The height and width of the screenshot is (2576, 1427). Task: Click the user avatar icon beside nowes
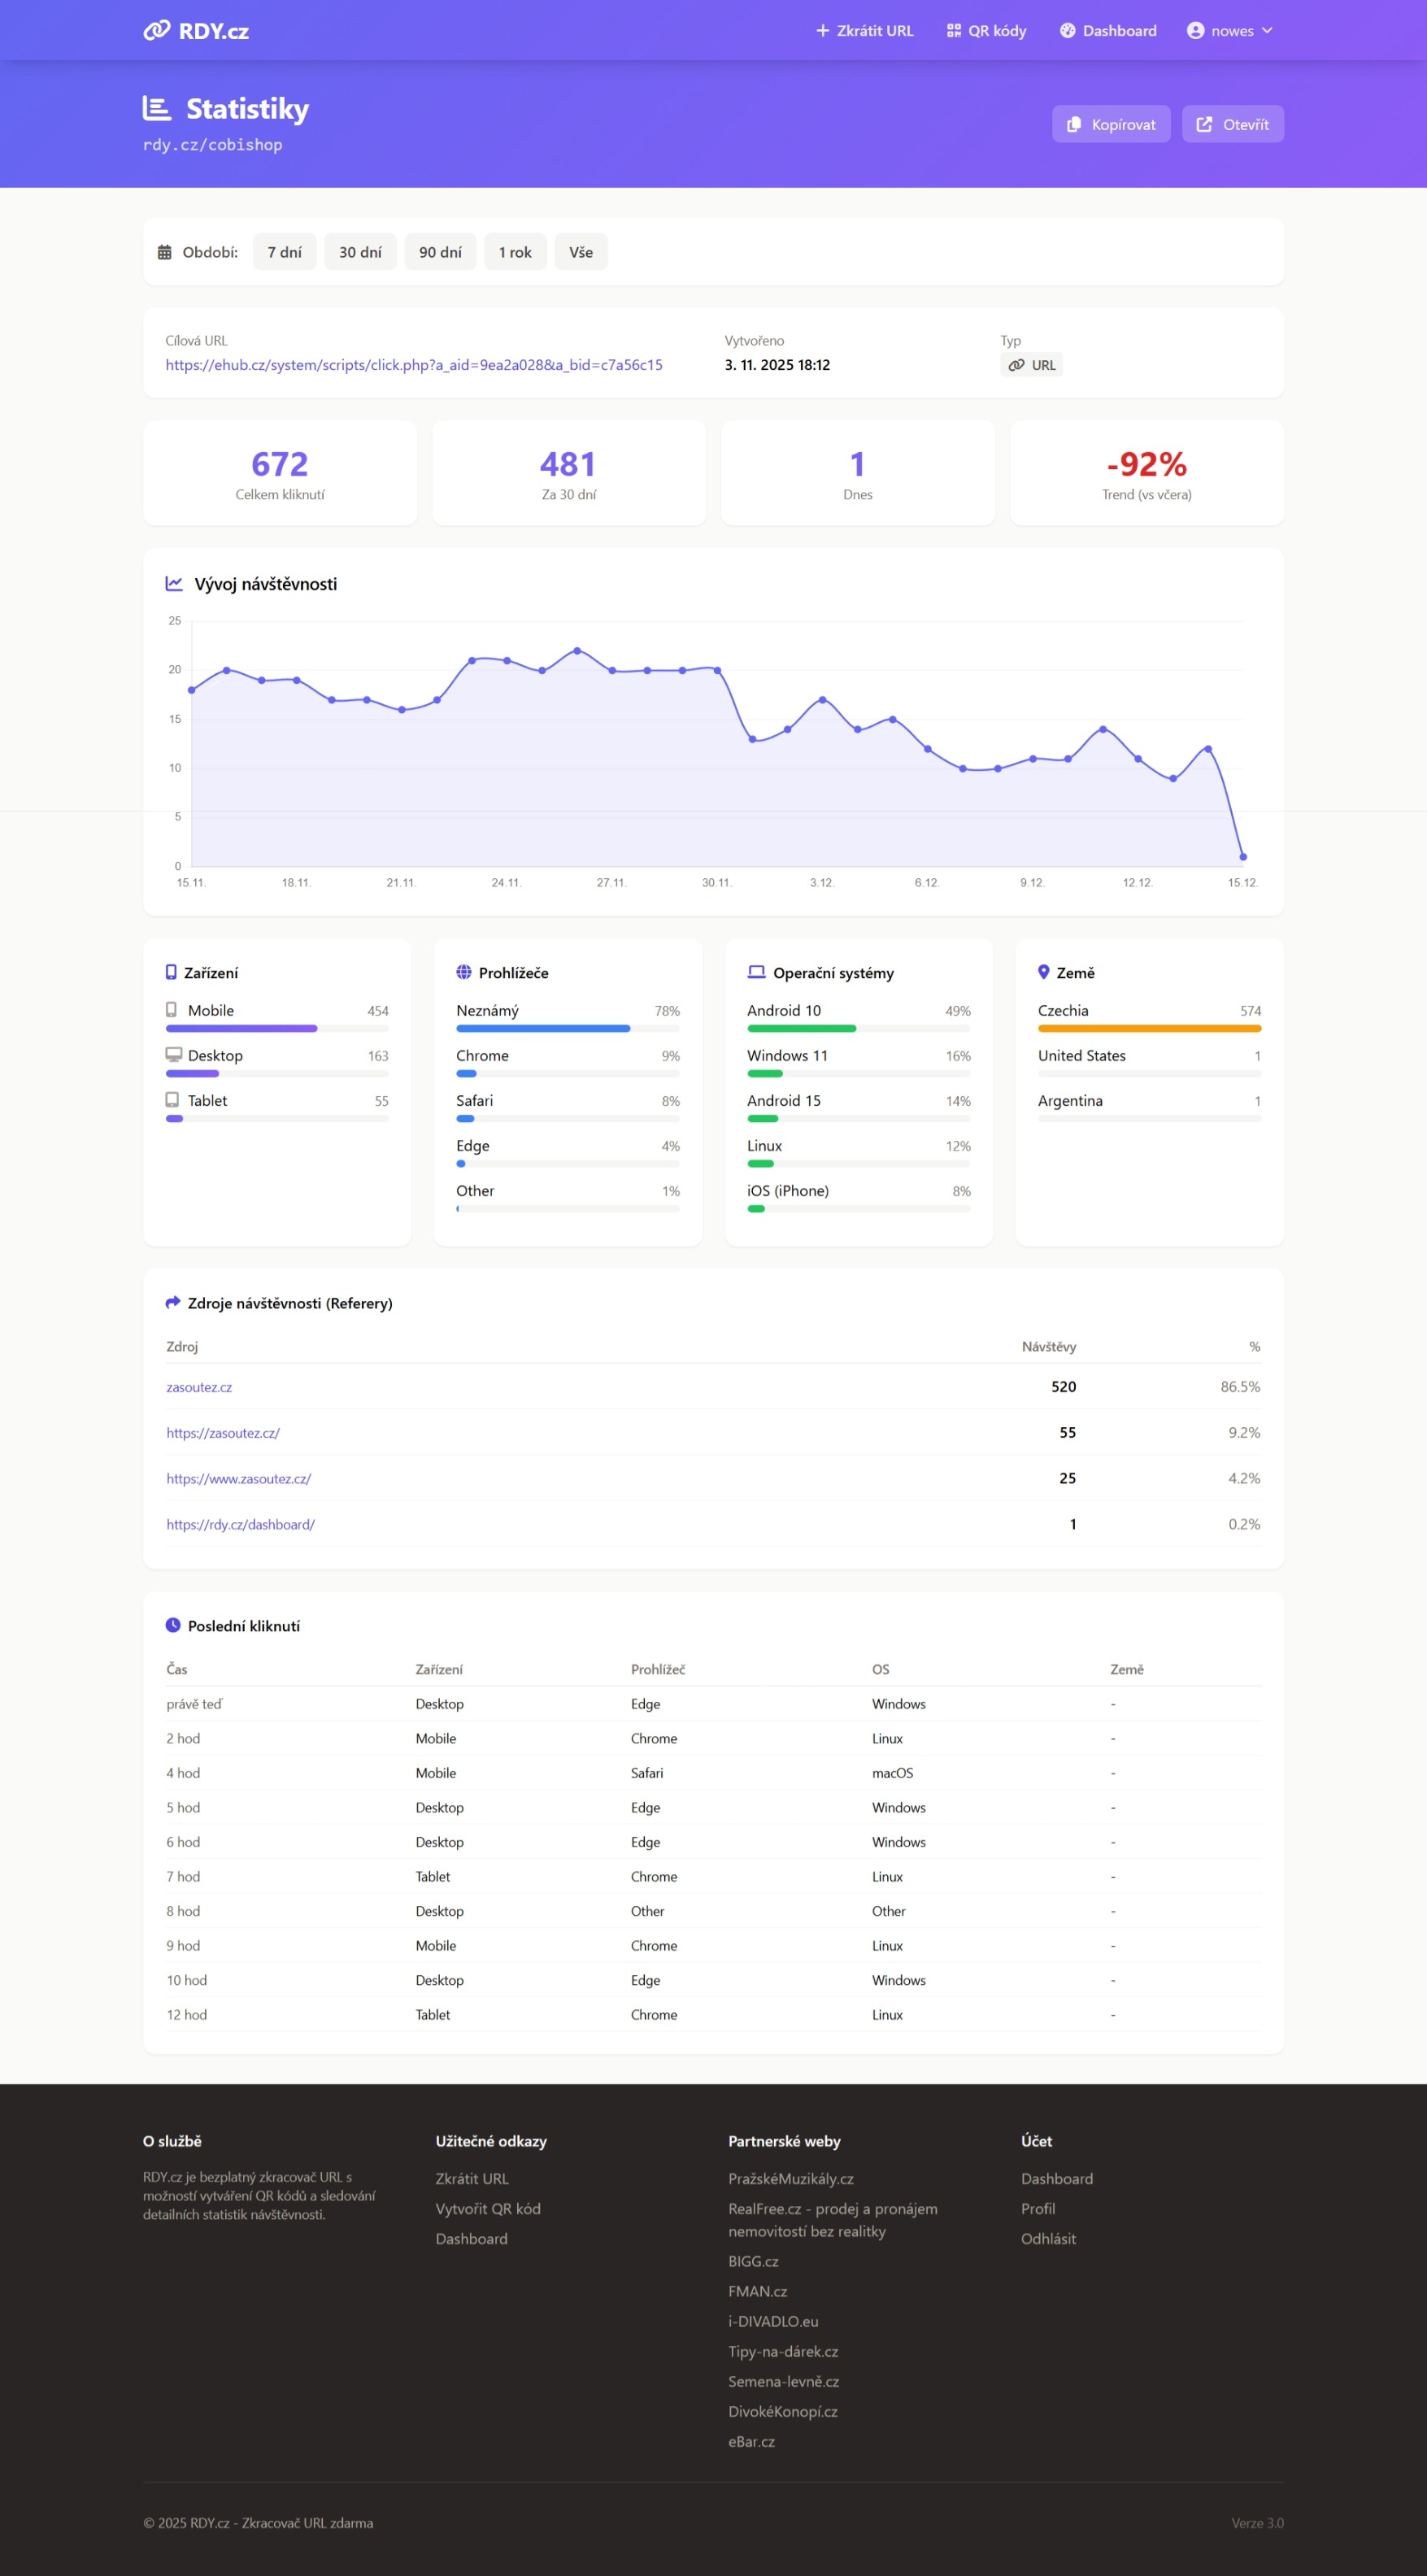(x=1194, y=31)
